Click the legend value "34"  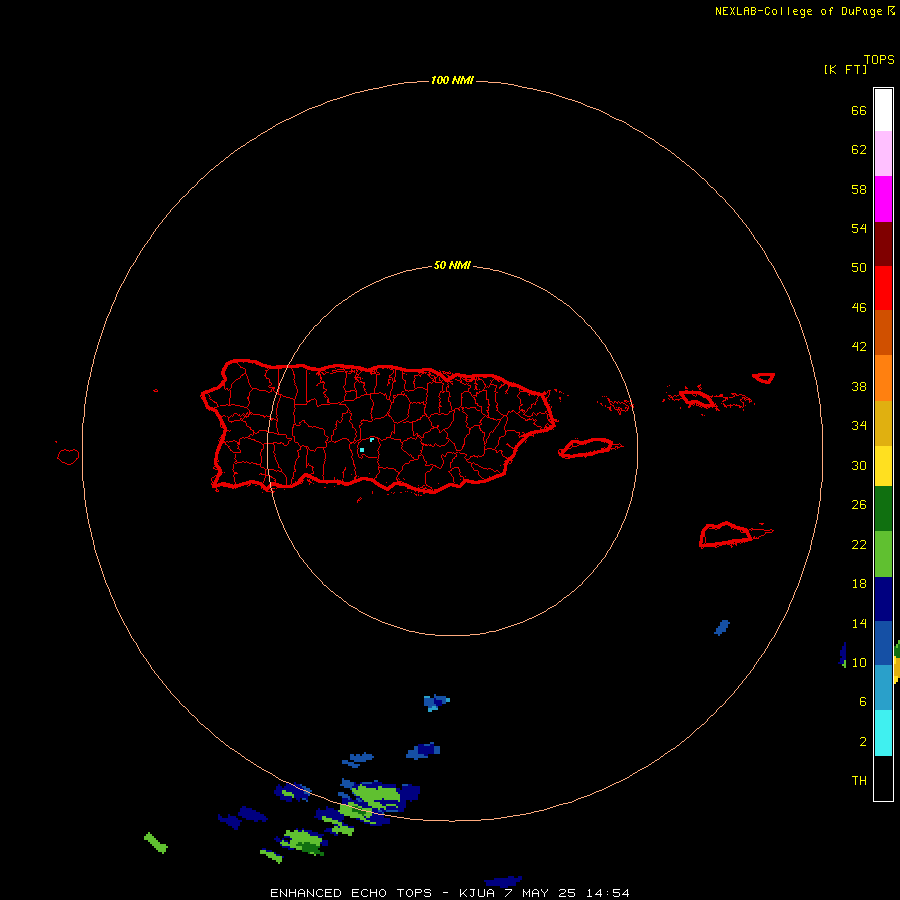click(859, 426)
